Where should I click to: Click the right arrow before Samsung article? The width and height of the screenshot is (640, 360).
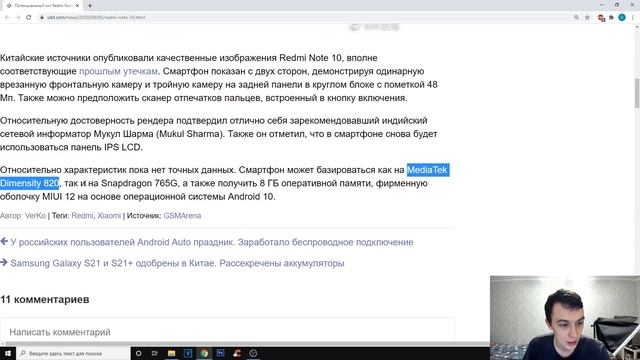[x=4, y=262]
